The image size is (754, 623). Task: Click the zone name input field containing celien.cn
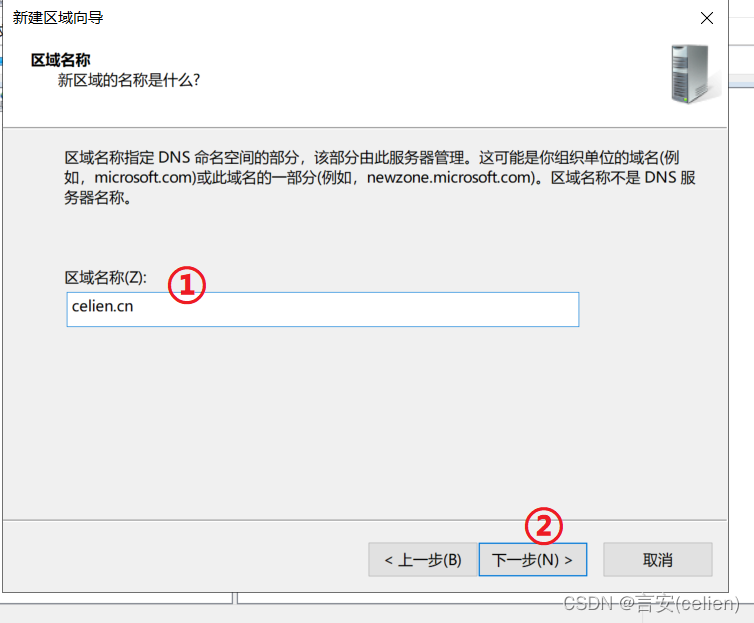323,309
